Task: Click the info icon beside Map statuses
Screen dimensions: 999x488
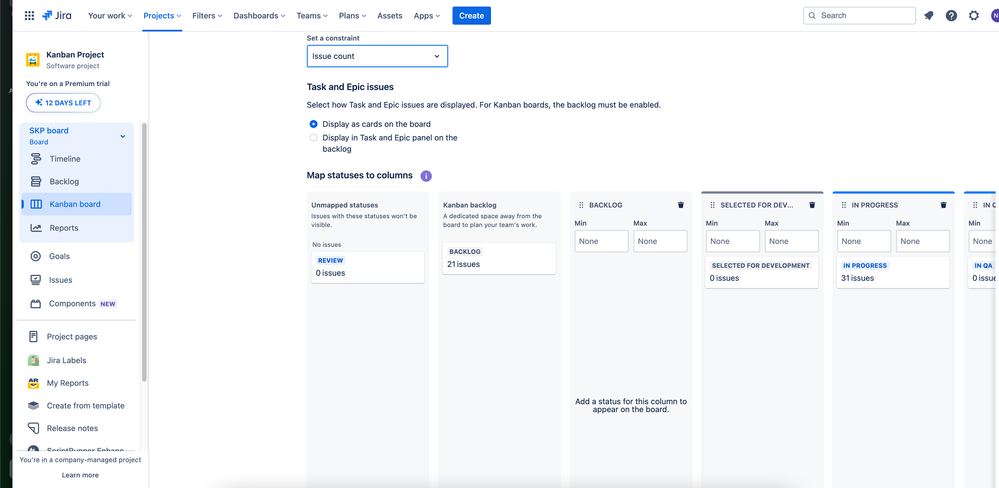Action: coord(426,176)
